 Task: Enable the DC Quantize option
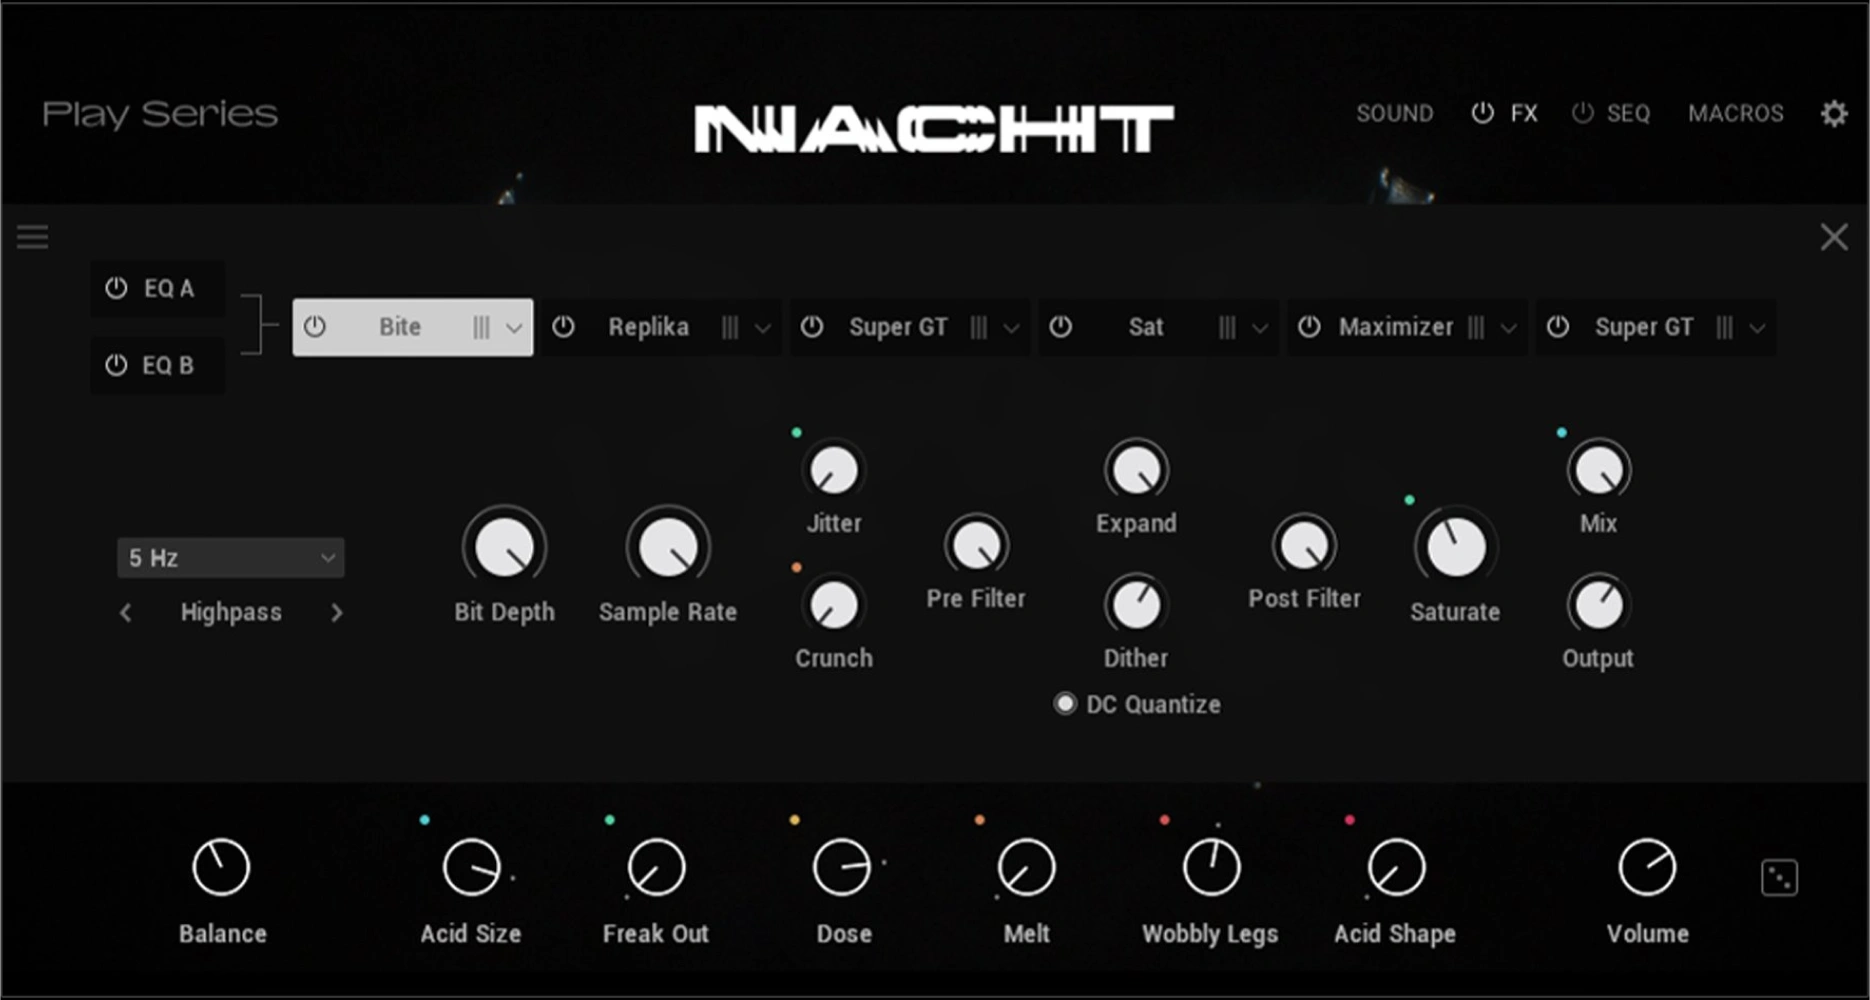pos(1064,703)
